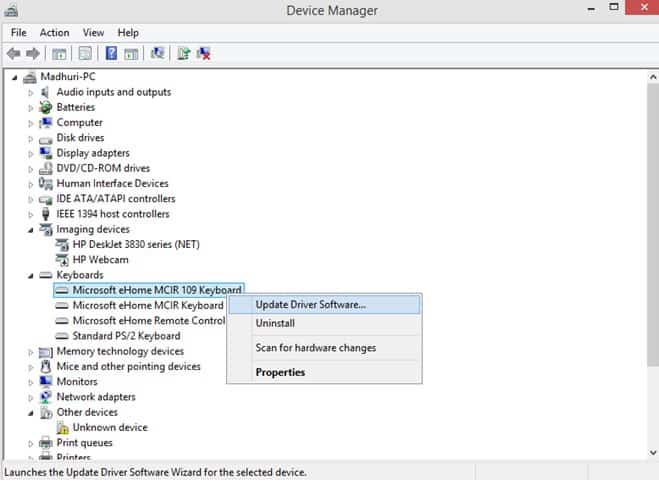Click the DVD/CD-ROM drives category icon
659x482 pixels.
click(45, 169)
